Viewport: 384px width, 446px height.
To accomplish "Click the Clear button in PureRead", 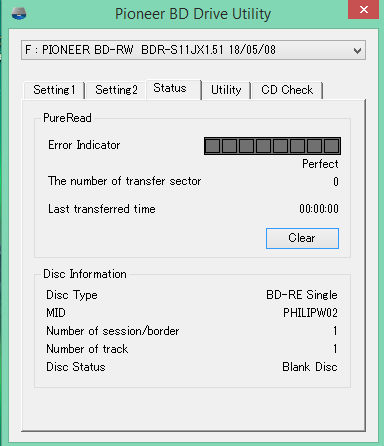I will pos(302,238).
